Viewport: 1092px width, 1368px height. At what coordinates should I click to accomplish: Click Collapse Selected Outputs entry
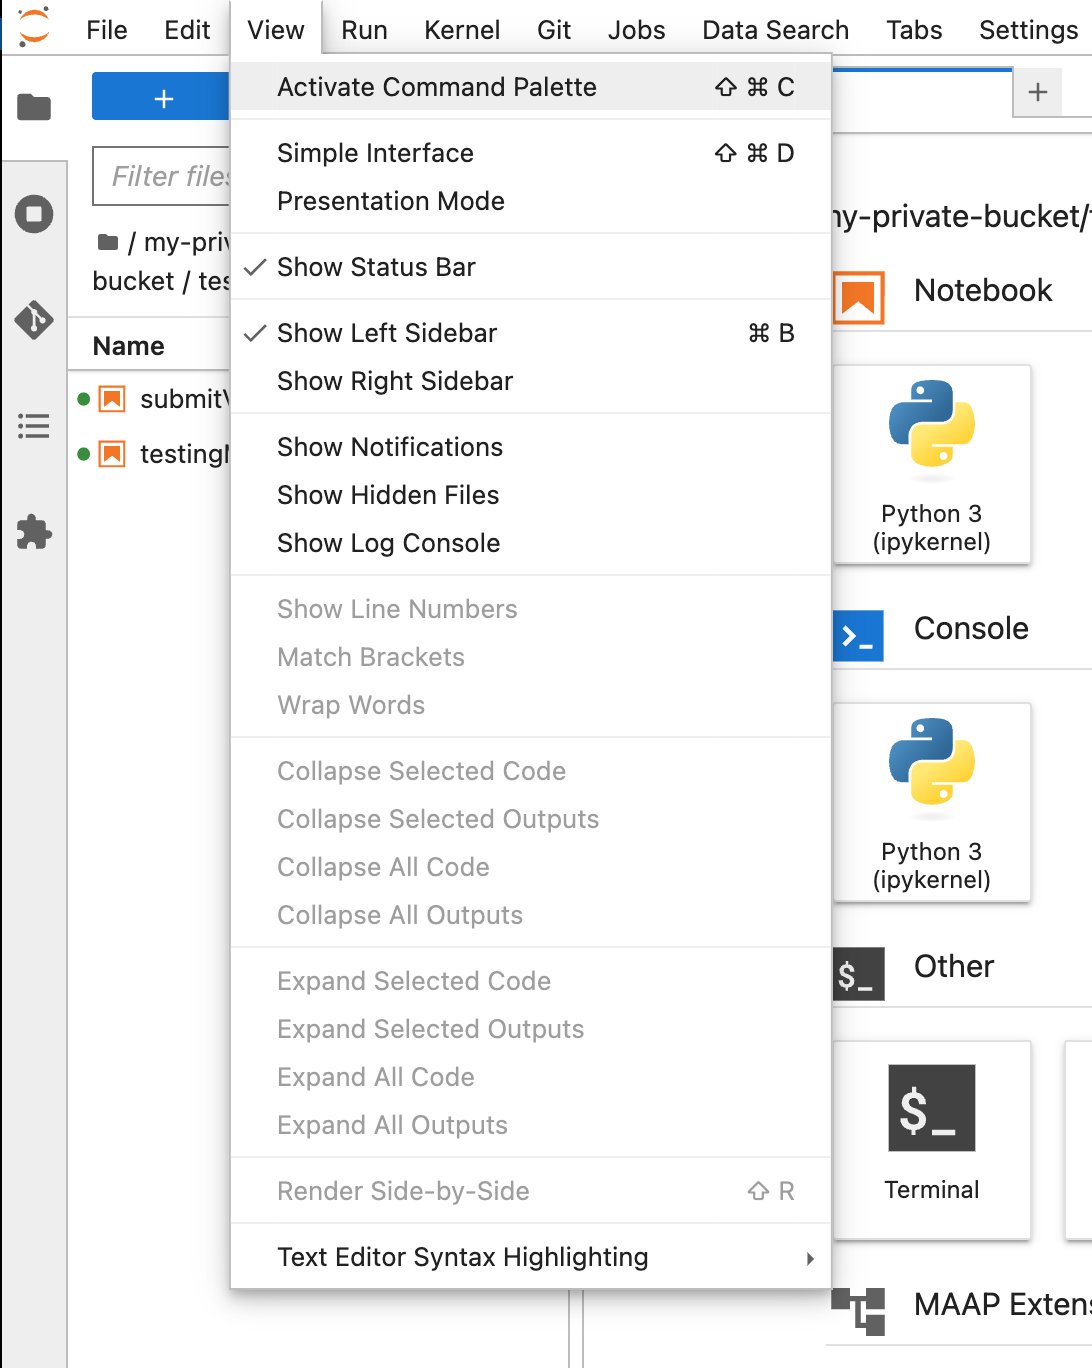(x=531, y=819)
